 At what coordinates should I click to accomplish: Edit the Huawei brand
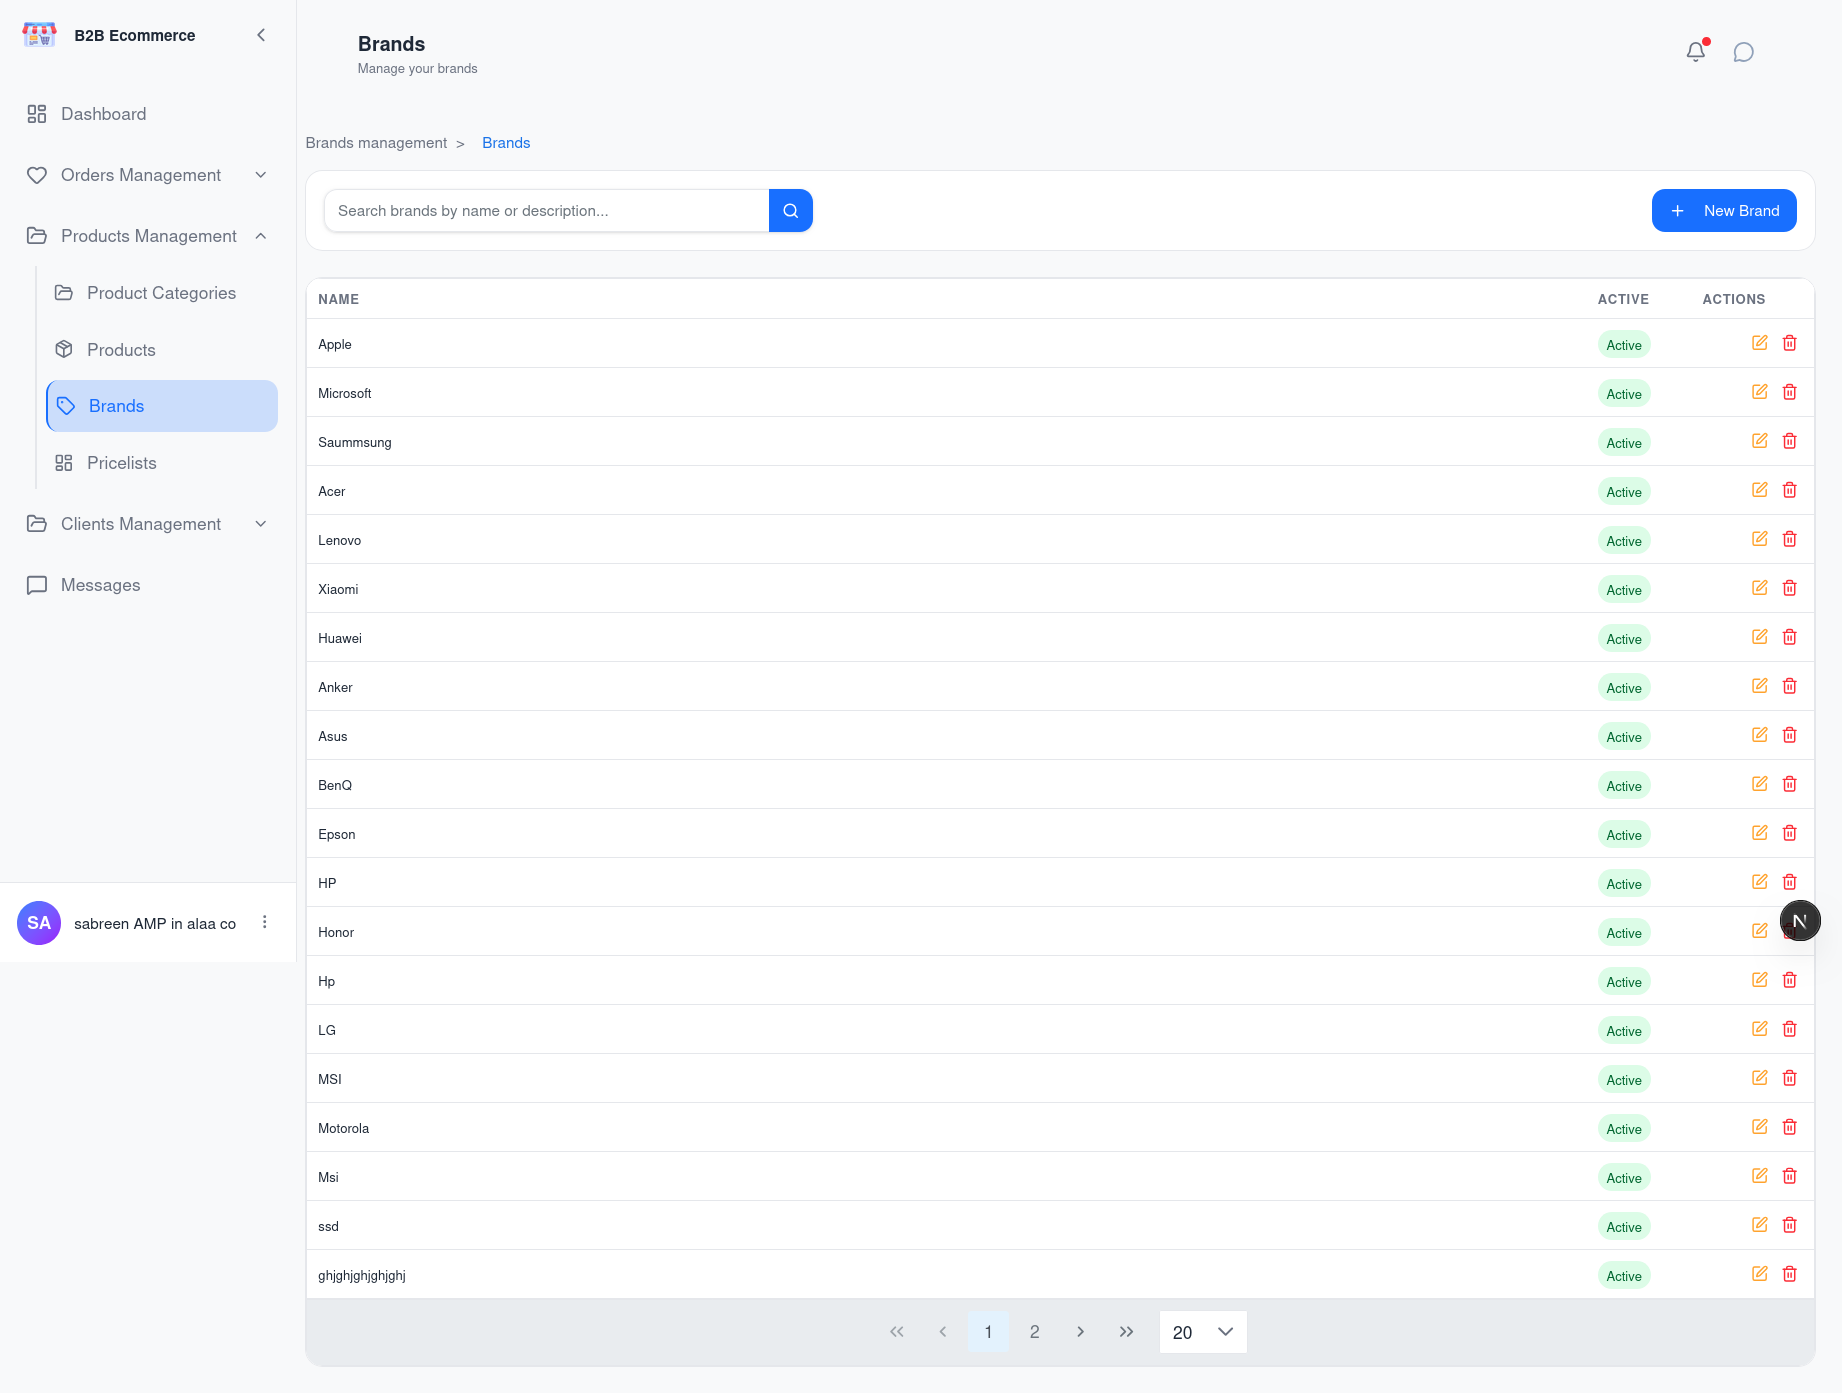[x=1760, y=637]
